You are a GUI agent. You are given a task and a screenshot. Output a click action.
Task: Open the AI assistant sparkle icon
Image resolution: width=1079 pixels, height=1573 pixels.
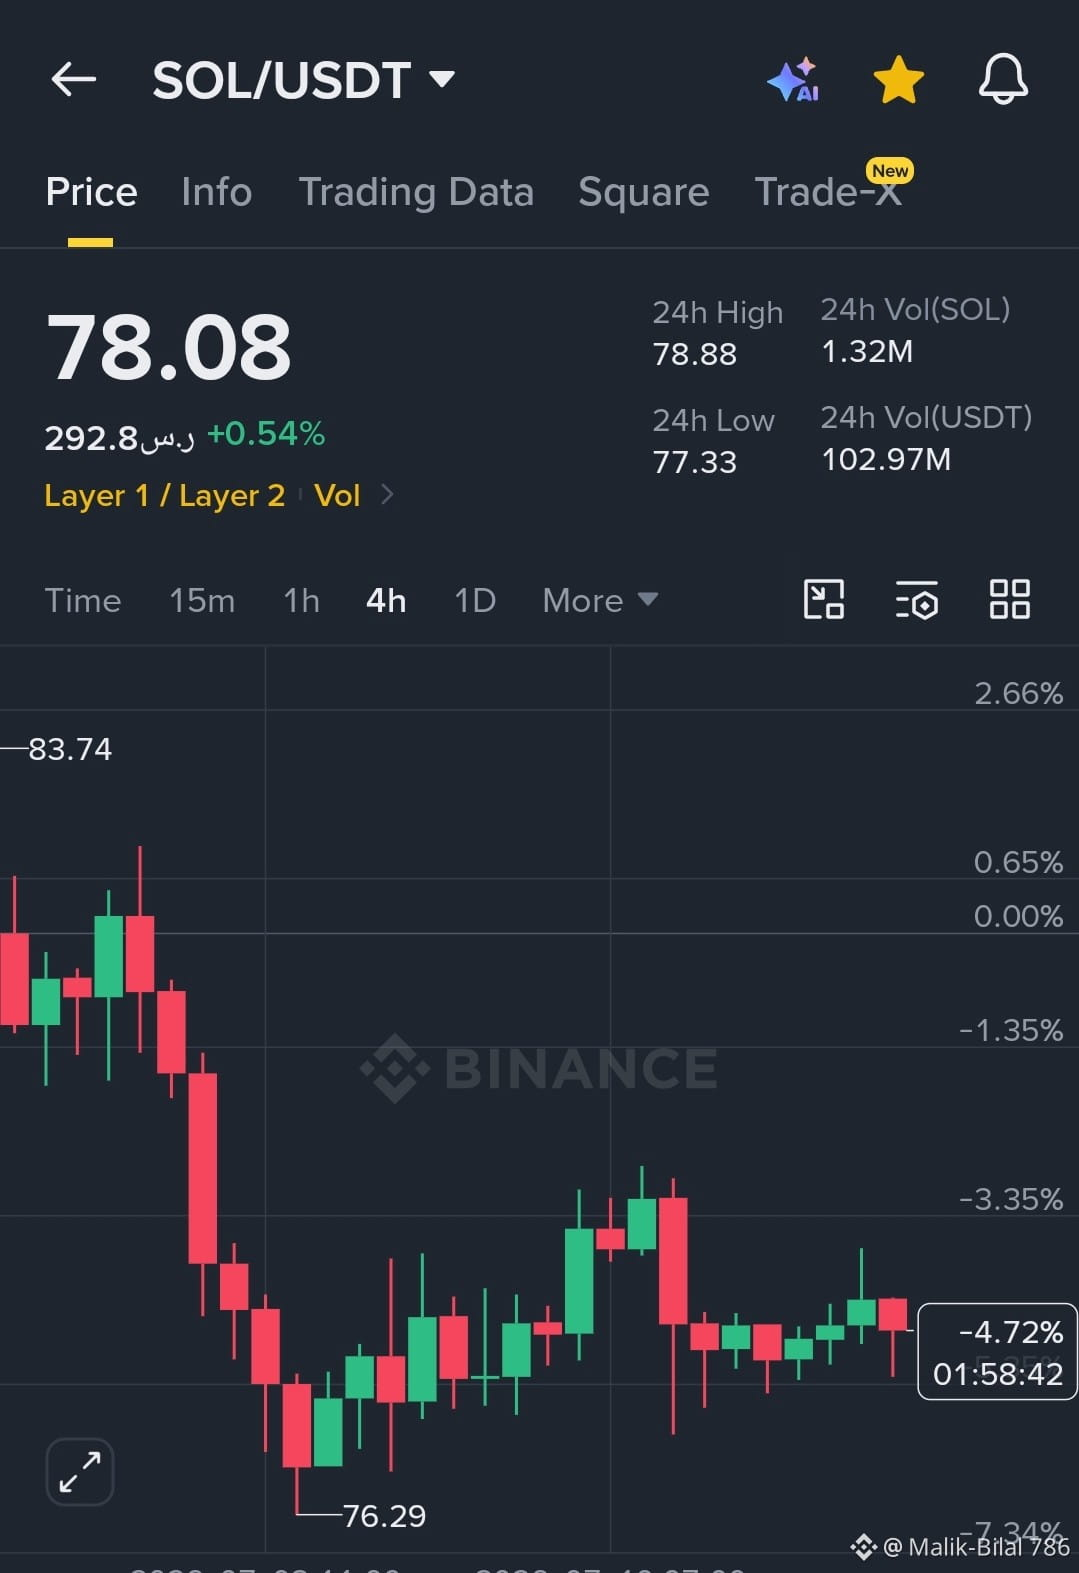pos(794,80)
